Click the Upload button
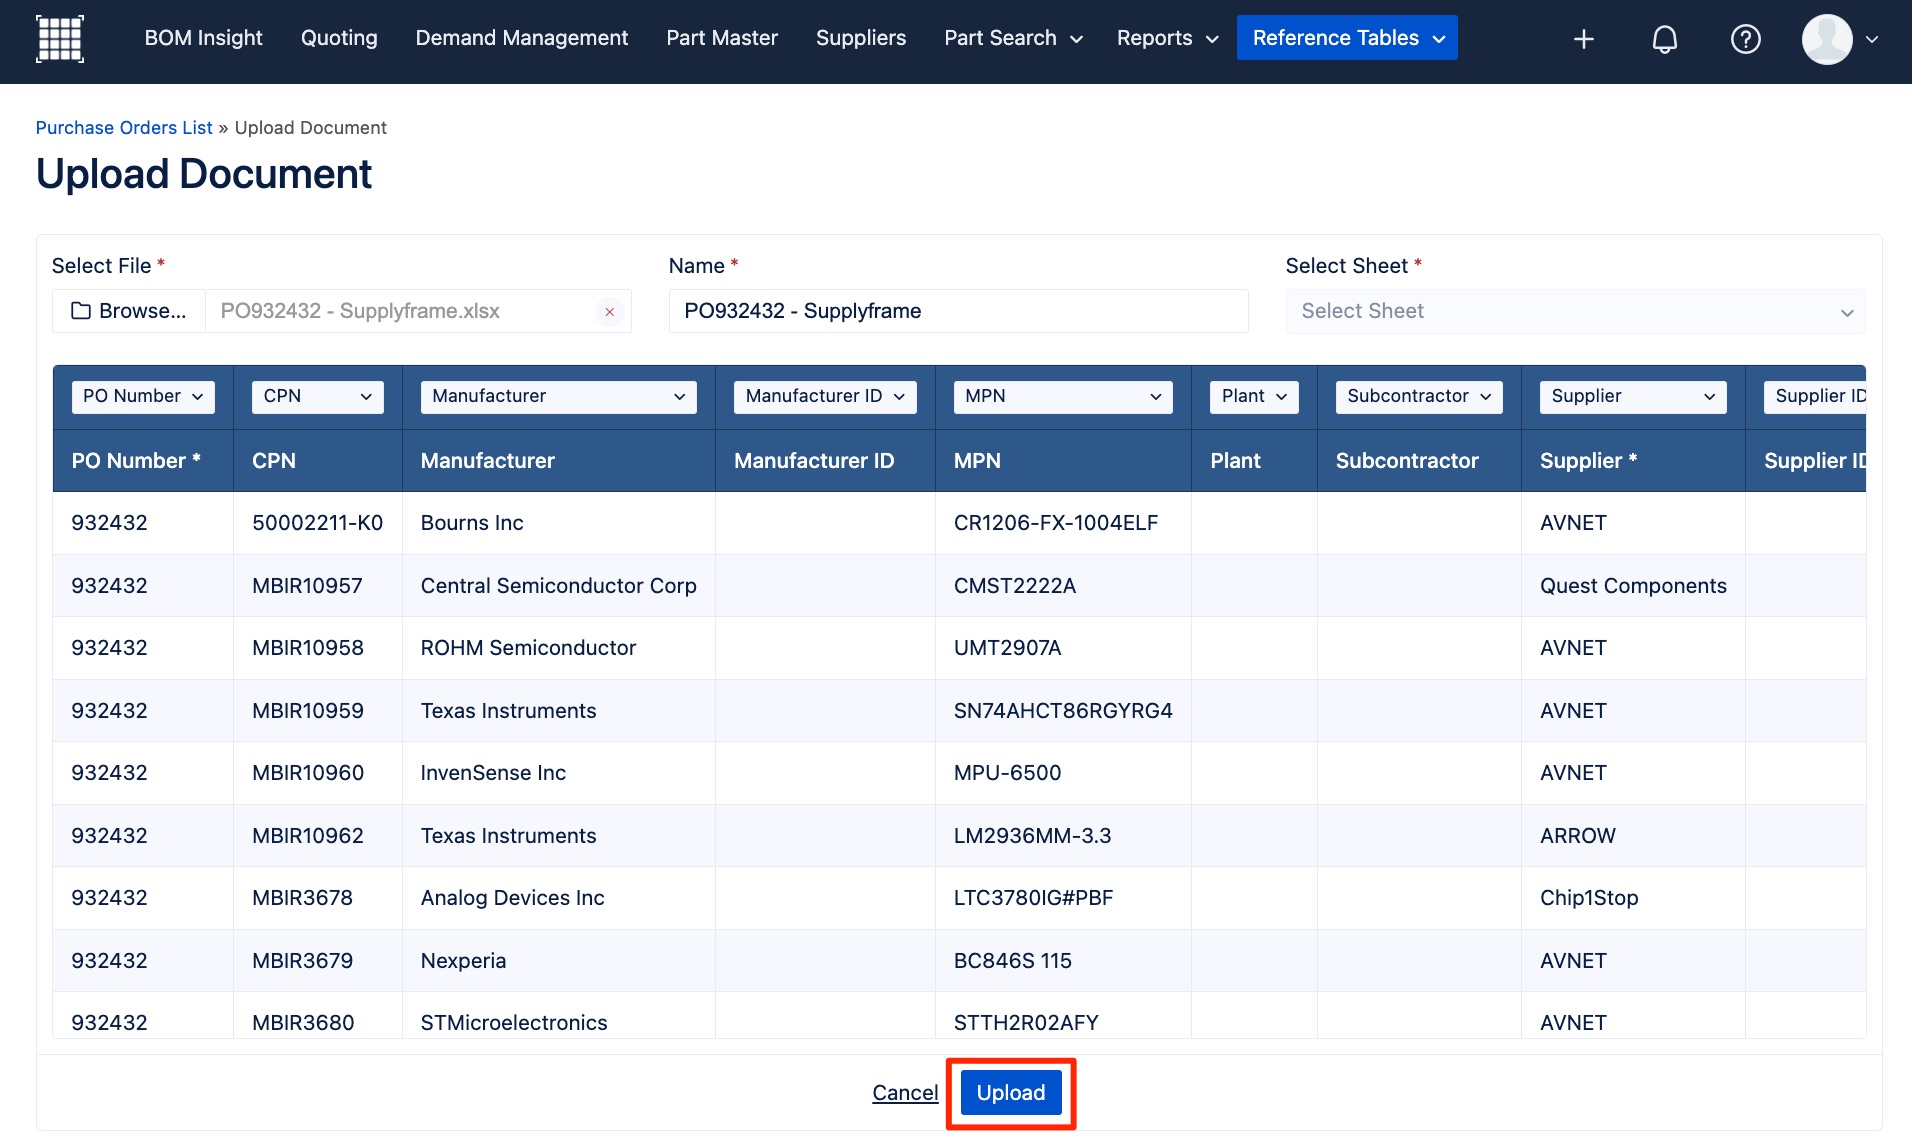Screen dimensions: 1912x1148 pyautogui.click(x=1010, y=1093)
